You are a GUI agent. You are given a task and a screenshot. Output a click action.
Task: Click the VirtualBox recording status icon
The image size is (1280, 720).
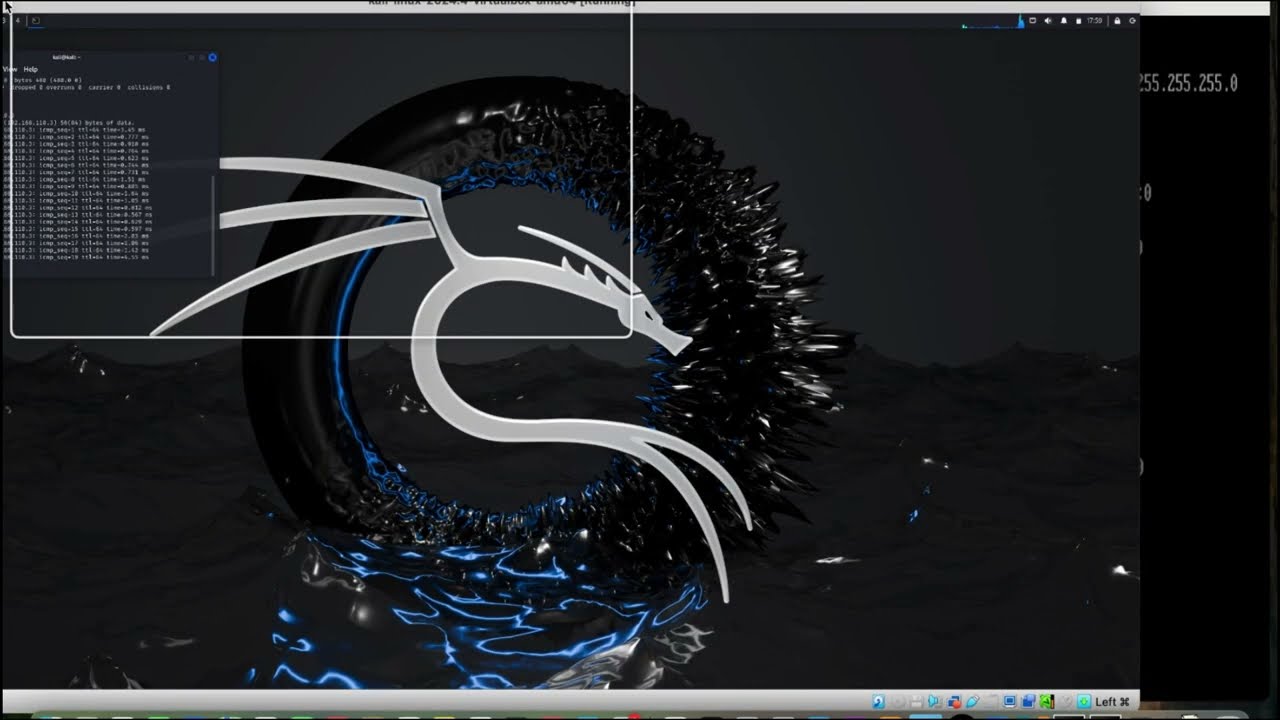pyautogui.click(x=1028, y=701)
